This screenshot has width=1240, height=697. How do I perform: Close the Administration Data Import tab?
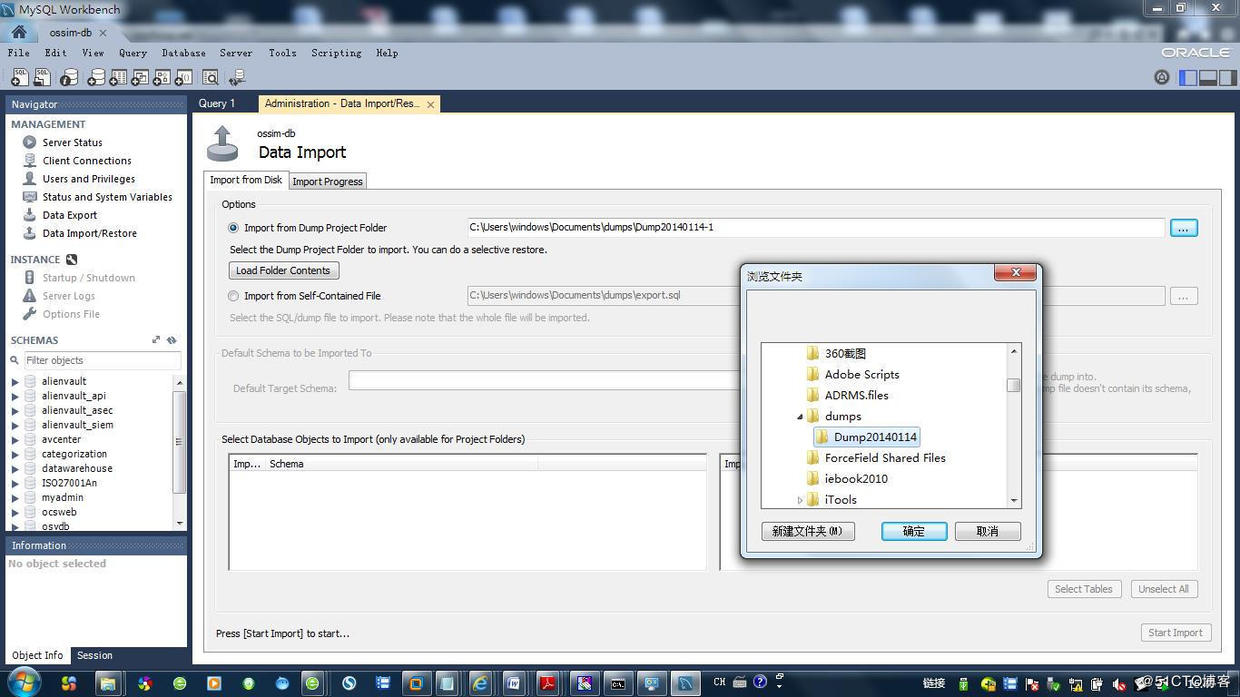[431, 104]
